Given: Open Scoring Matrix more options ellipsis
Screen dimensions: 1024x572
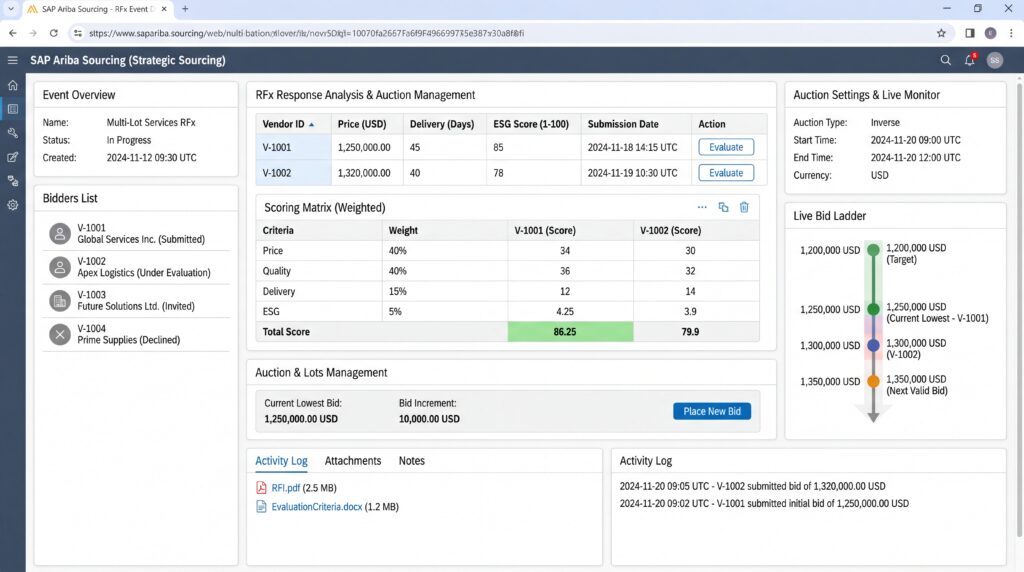Looking at the screenshot, I should [702, 207].
